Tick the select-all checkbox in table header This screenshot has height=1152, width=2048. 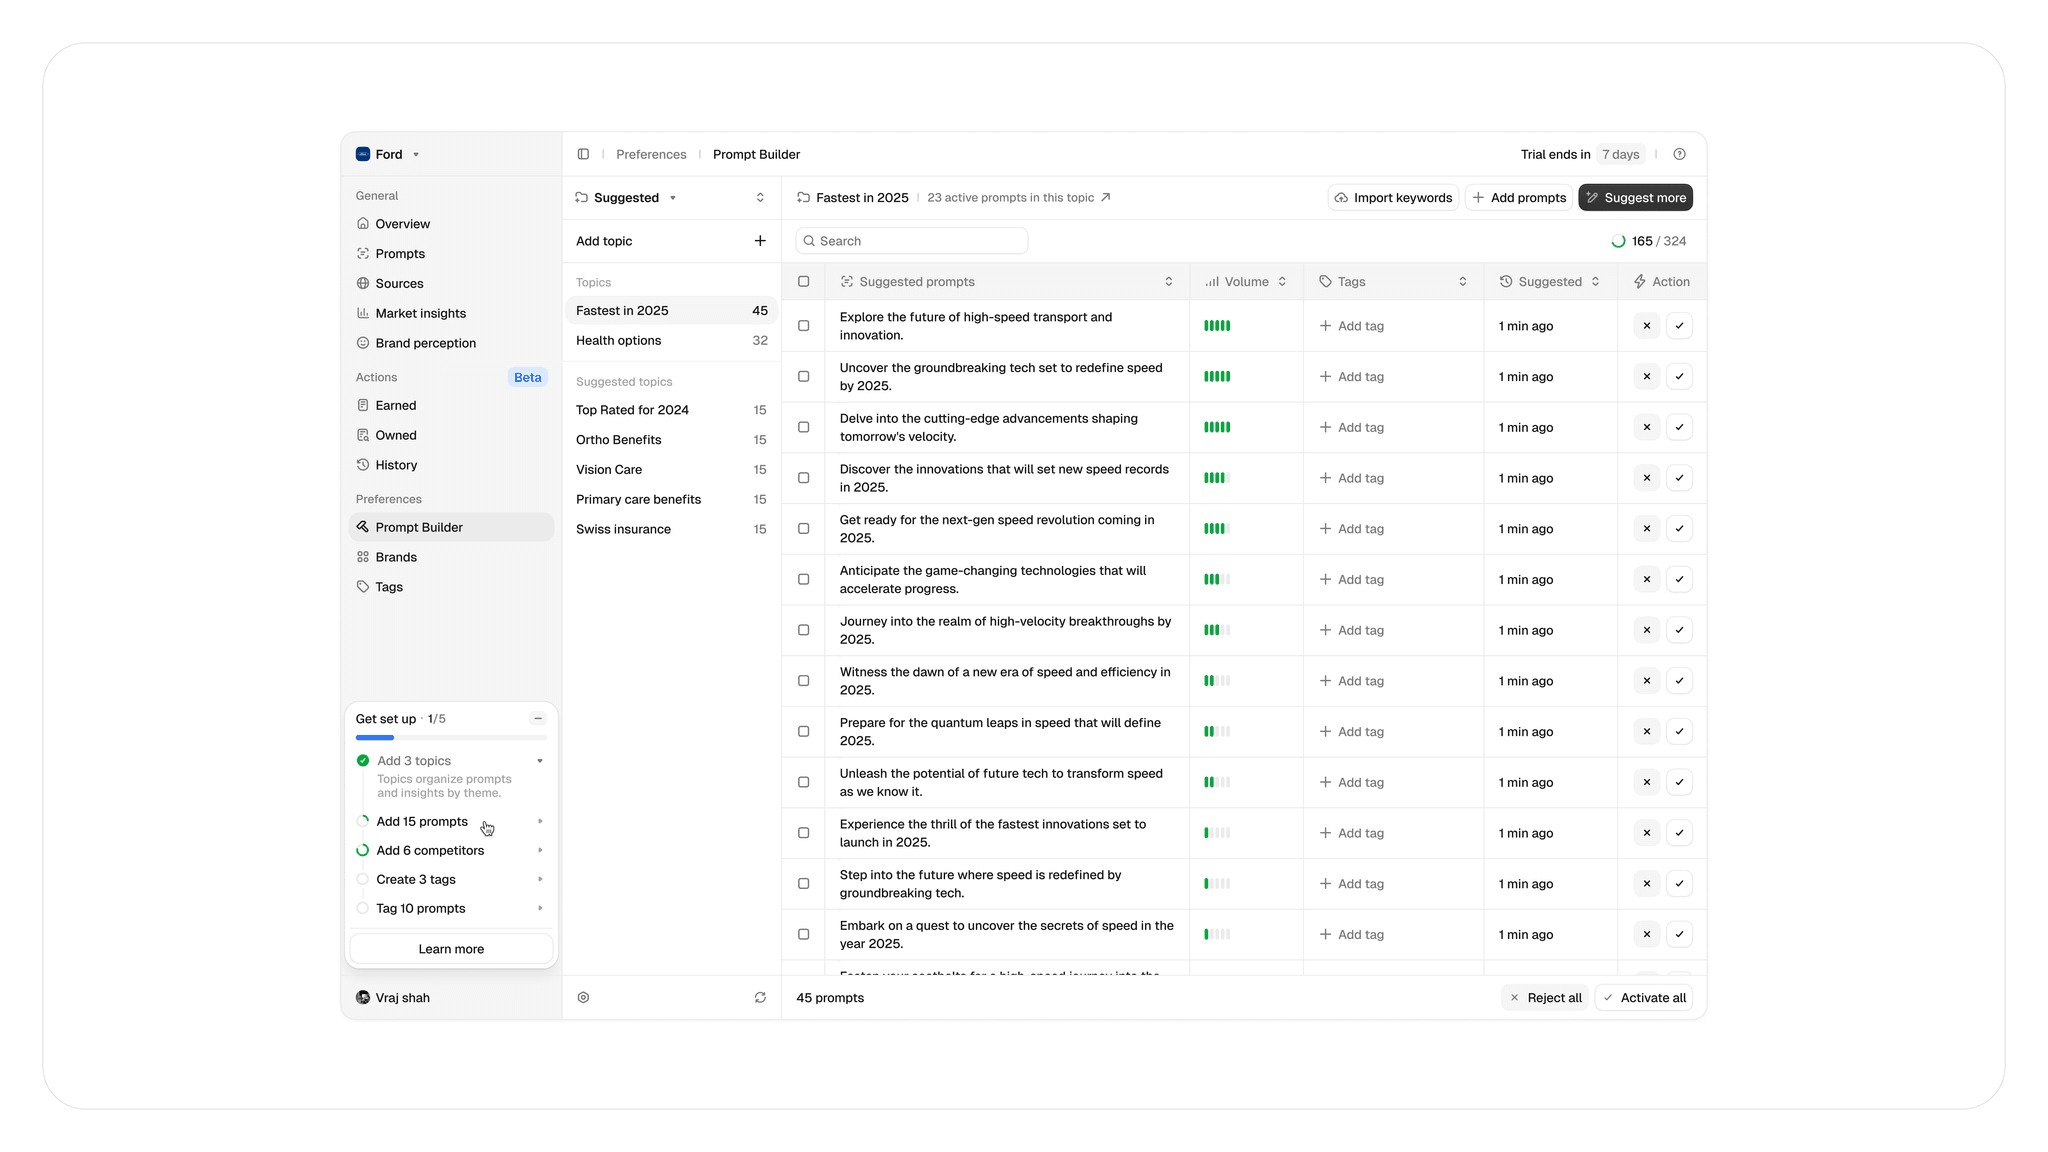click(x=803, y=282)
